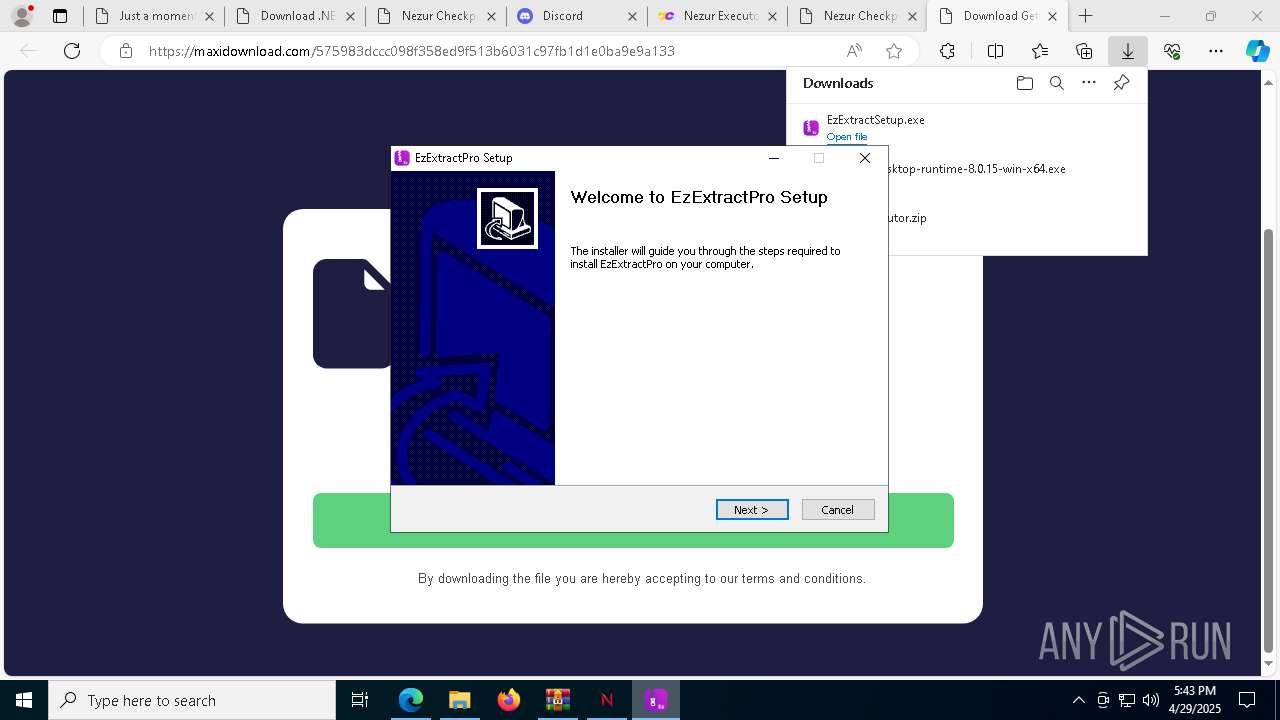Pin the Downloads panel
Screen dimensions: 1280x720
1121,83
